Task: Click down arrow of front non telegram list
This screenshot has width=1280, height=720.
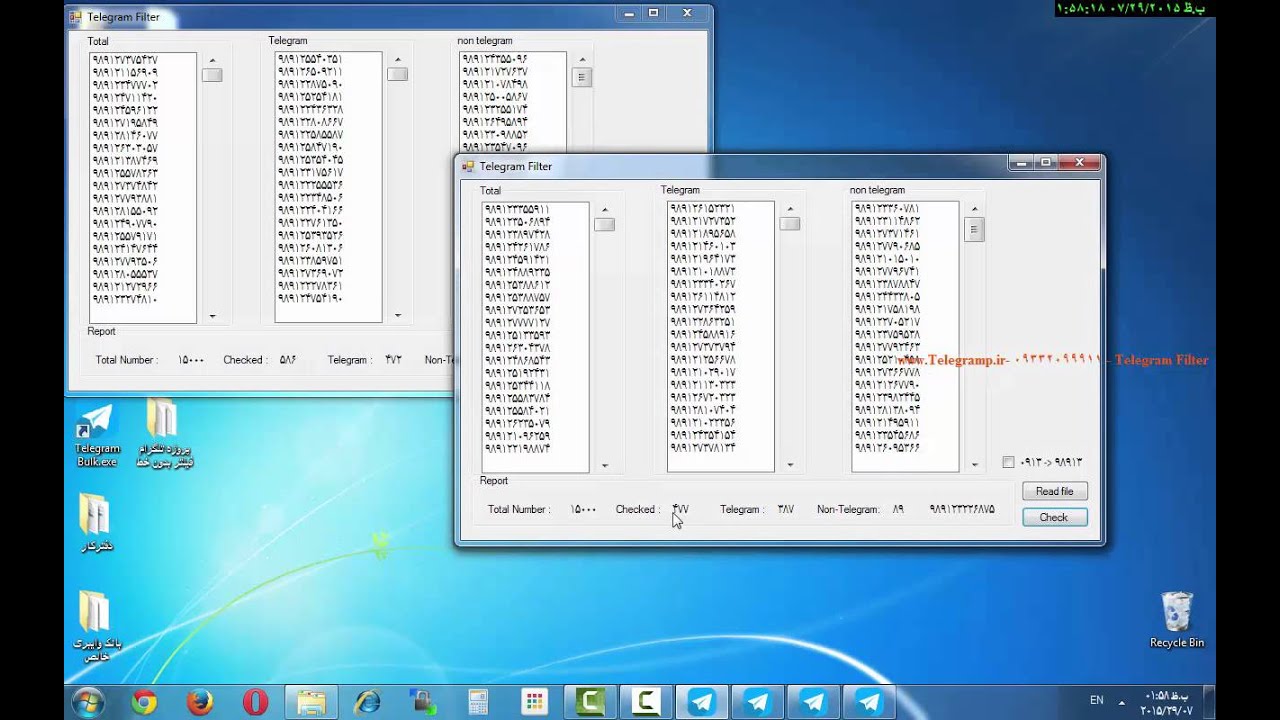Action: [974, 465]
